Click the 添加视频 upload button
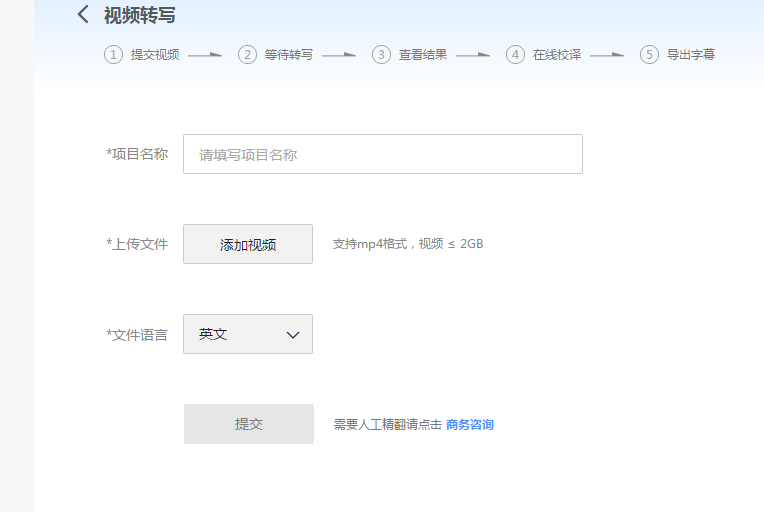 tap(248, 244)
